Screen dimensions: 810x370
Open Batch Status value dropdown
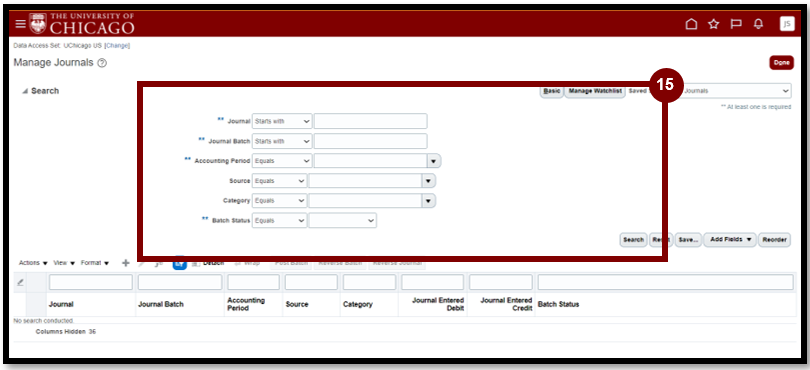(342, 220)
